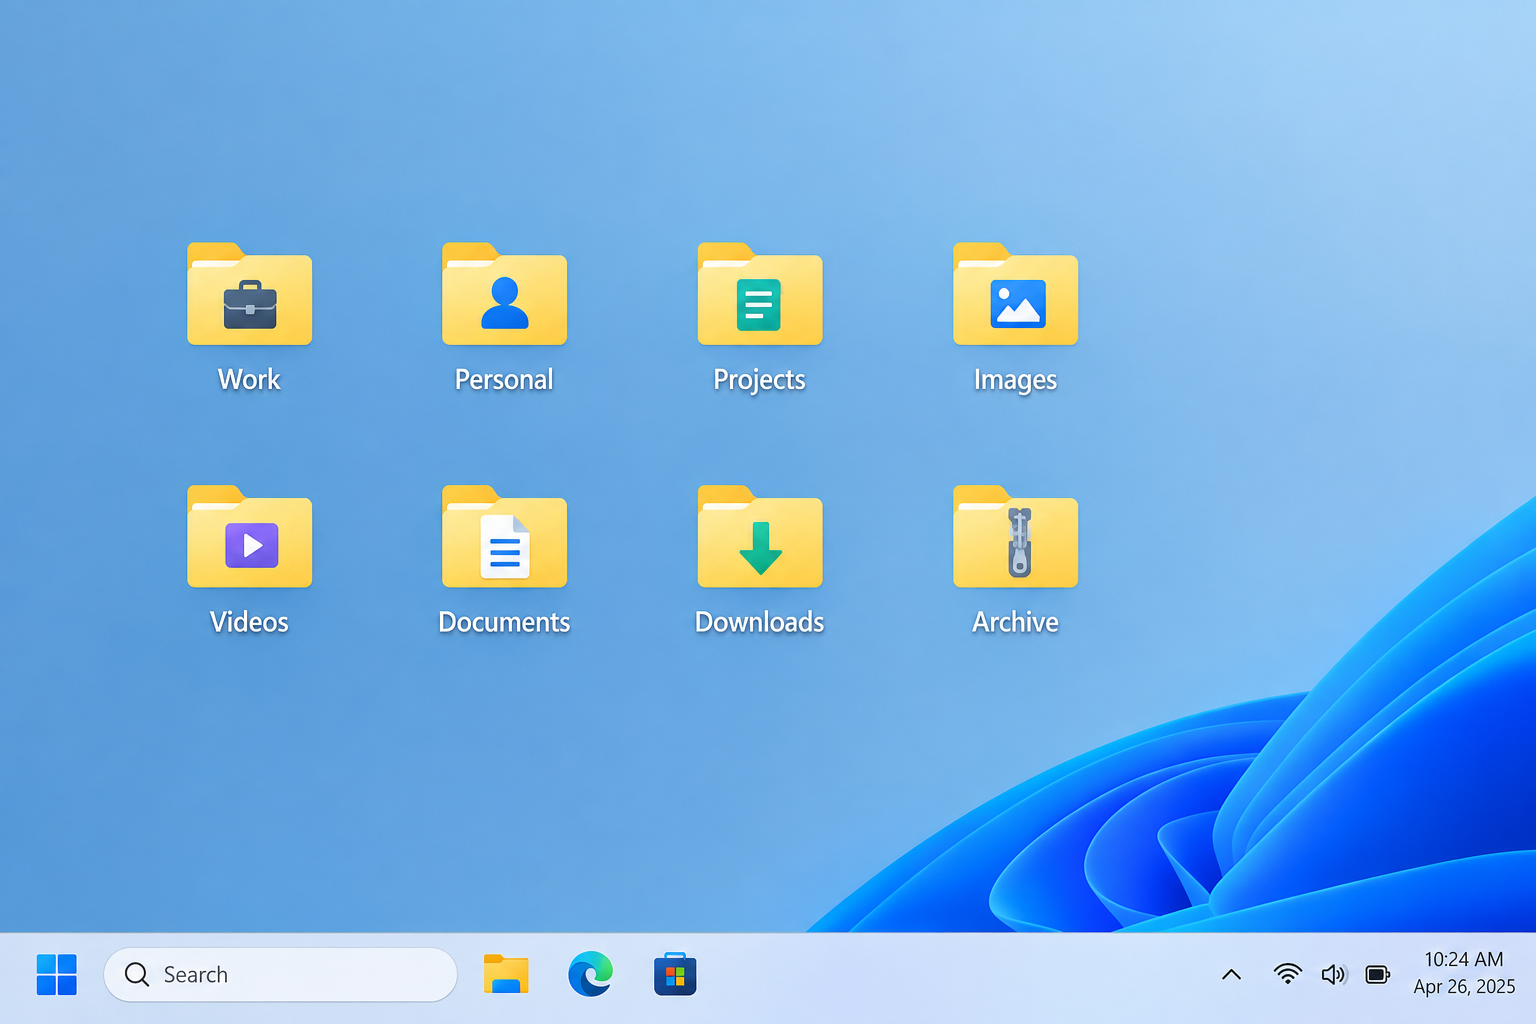Viewport: 1536px width, 1024px height.
Task: Open Microsoft Store from the taskbar
Action: click(x=675, y=975)
